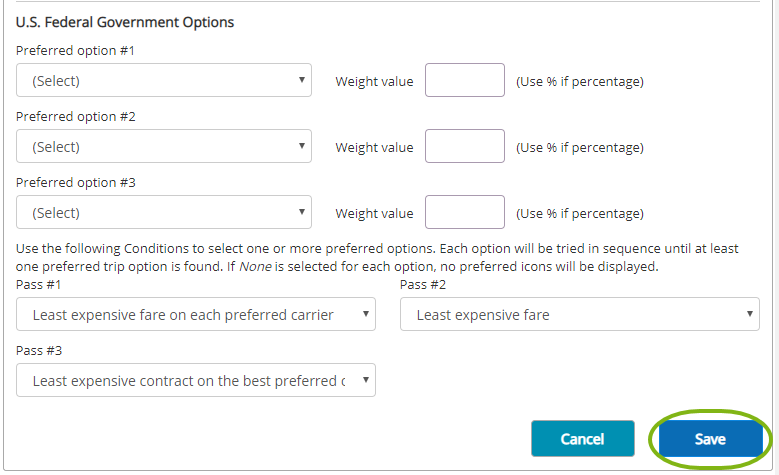Click arrow on Preferred option #3 select
The height and width of the screenshot is (475, 779).
pos(302,212)
